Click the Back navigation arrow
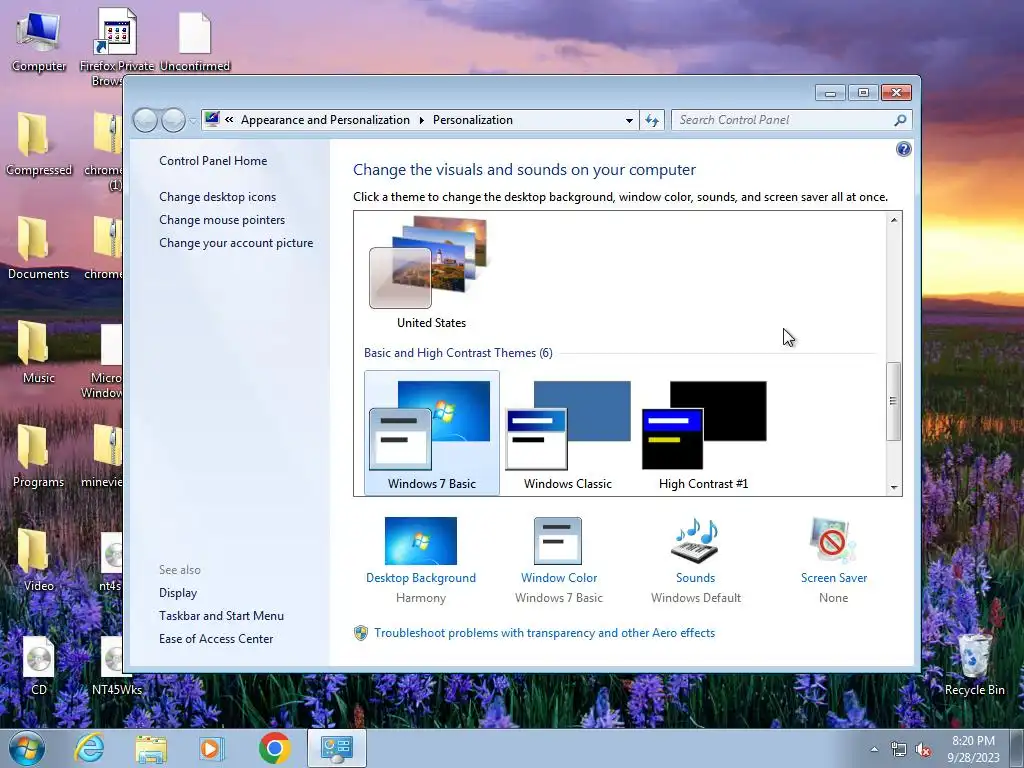 [145, 120]
